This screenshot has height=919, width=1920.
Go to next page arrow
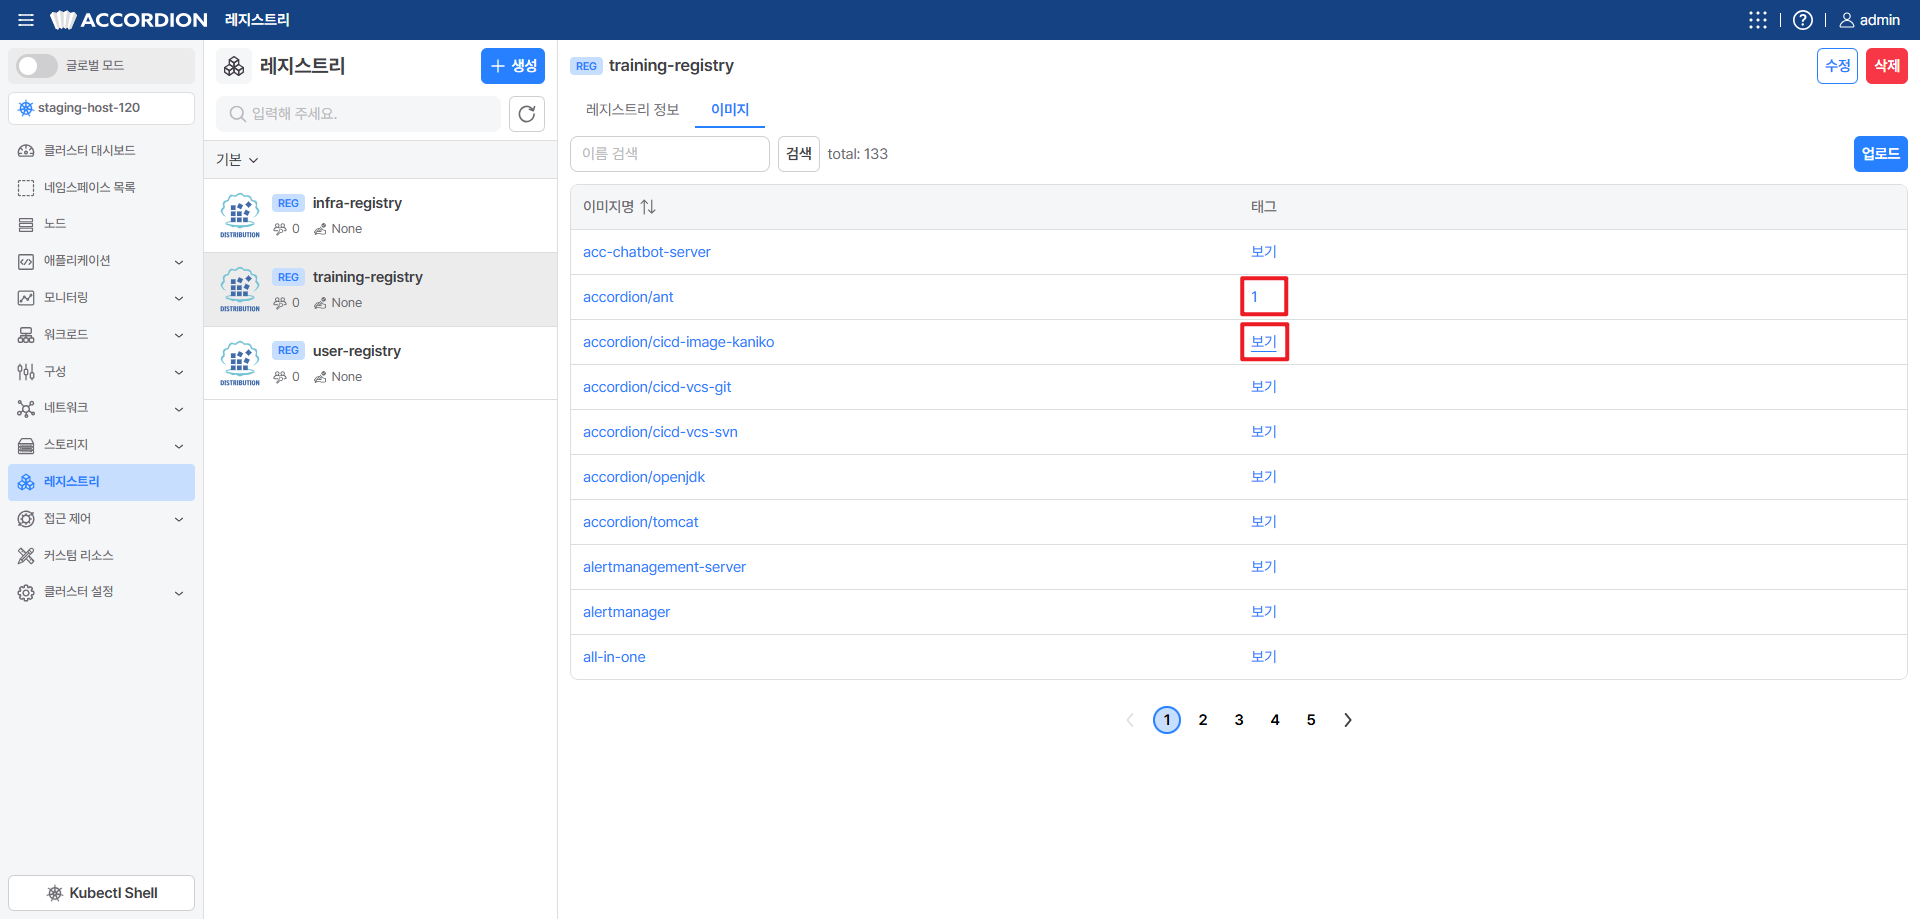[x=1347, y=720]
